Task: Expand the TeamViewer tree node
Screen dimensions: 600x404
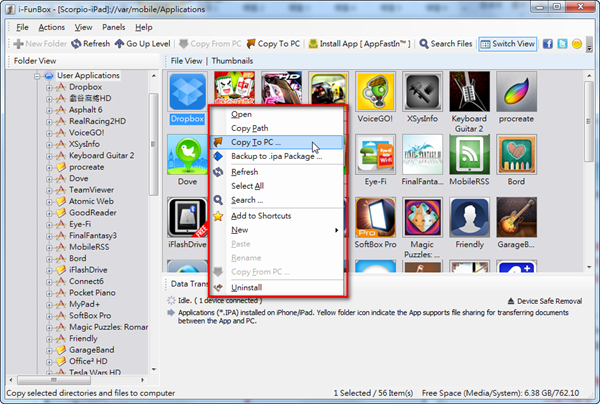Action: pyautogui.click(x=49, y=191)
